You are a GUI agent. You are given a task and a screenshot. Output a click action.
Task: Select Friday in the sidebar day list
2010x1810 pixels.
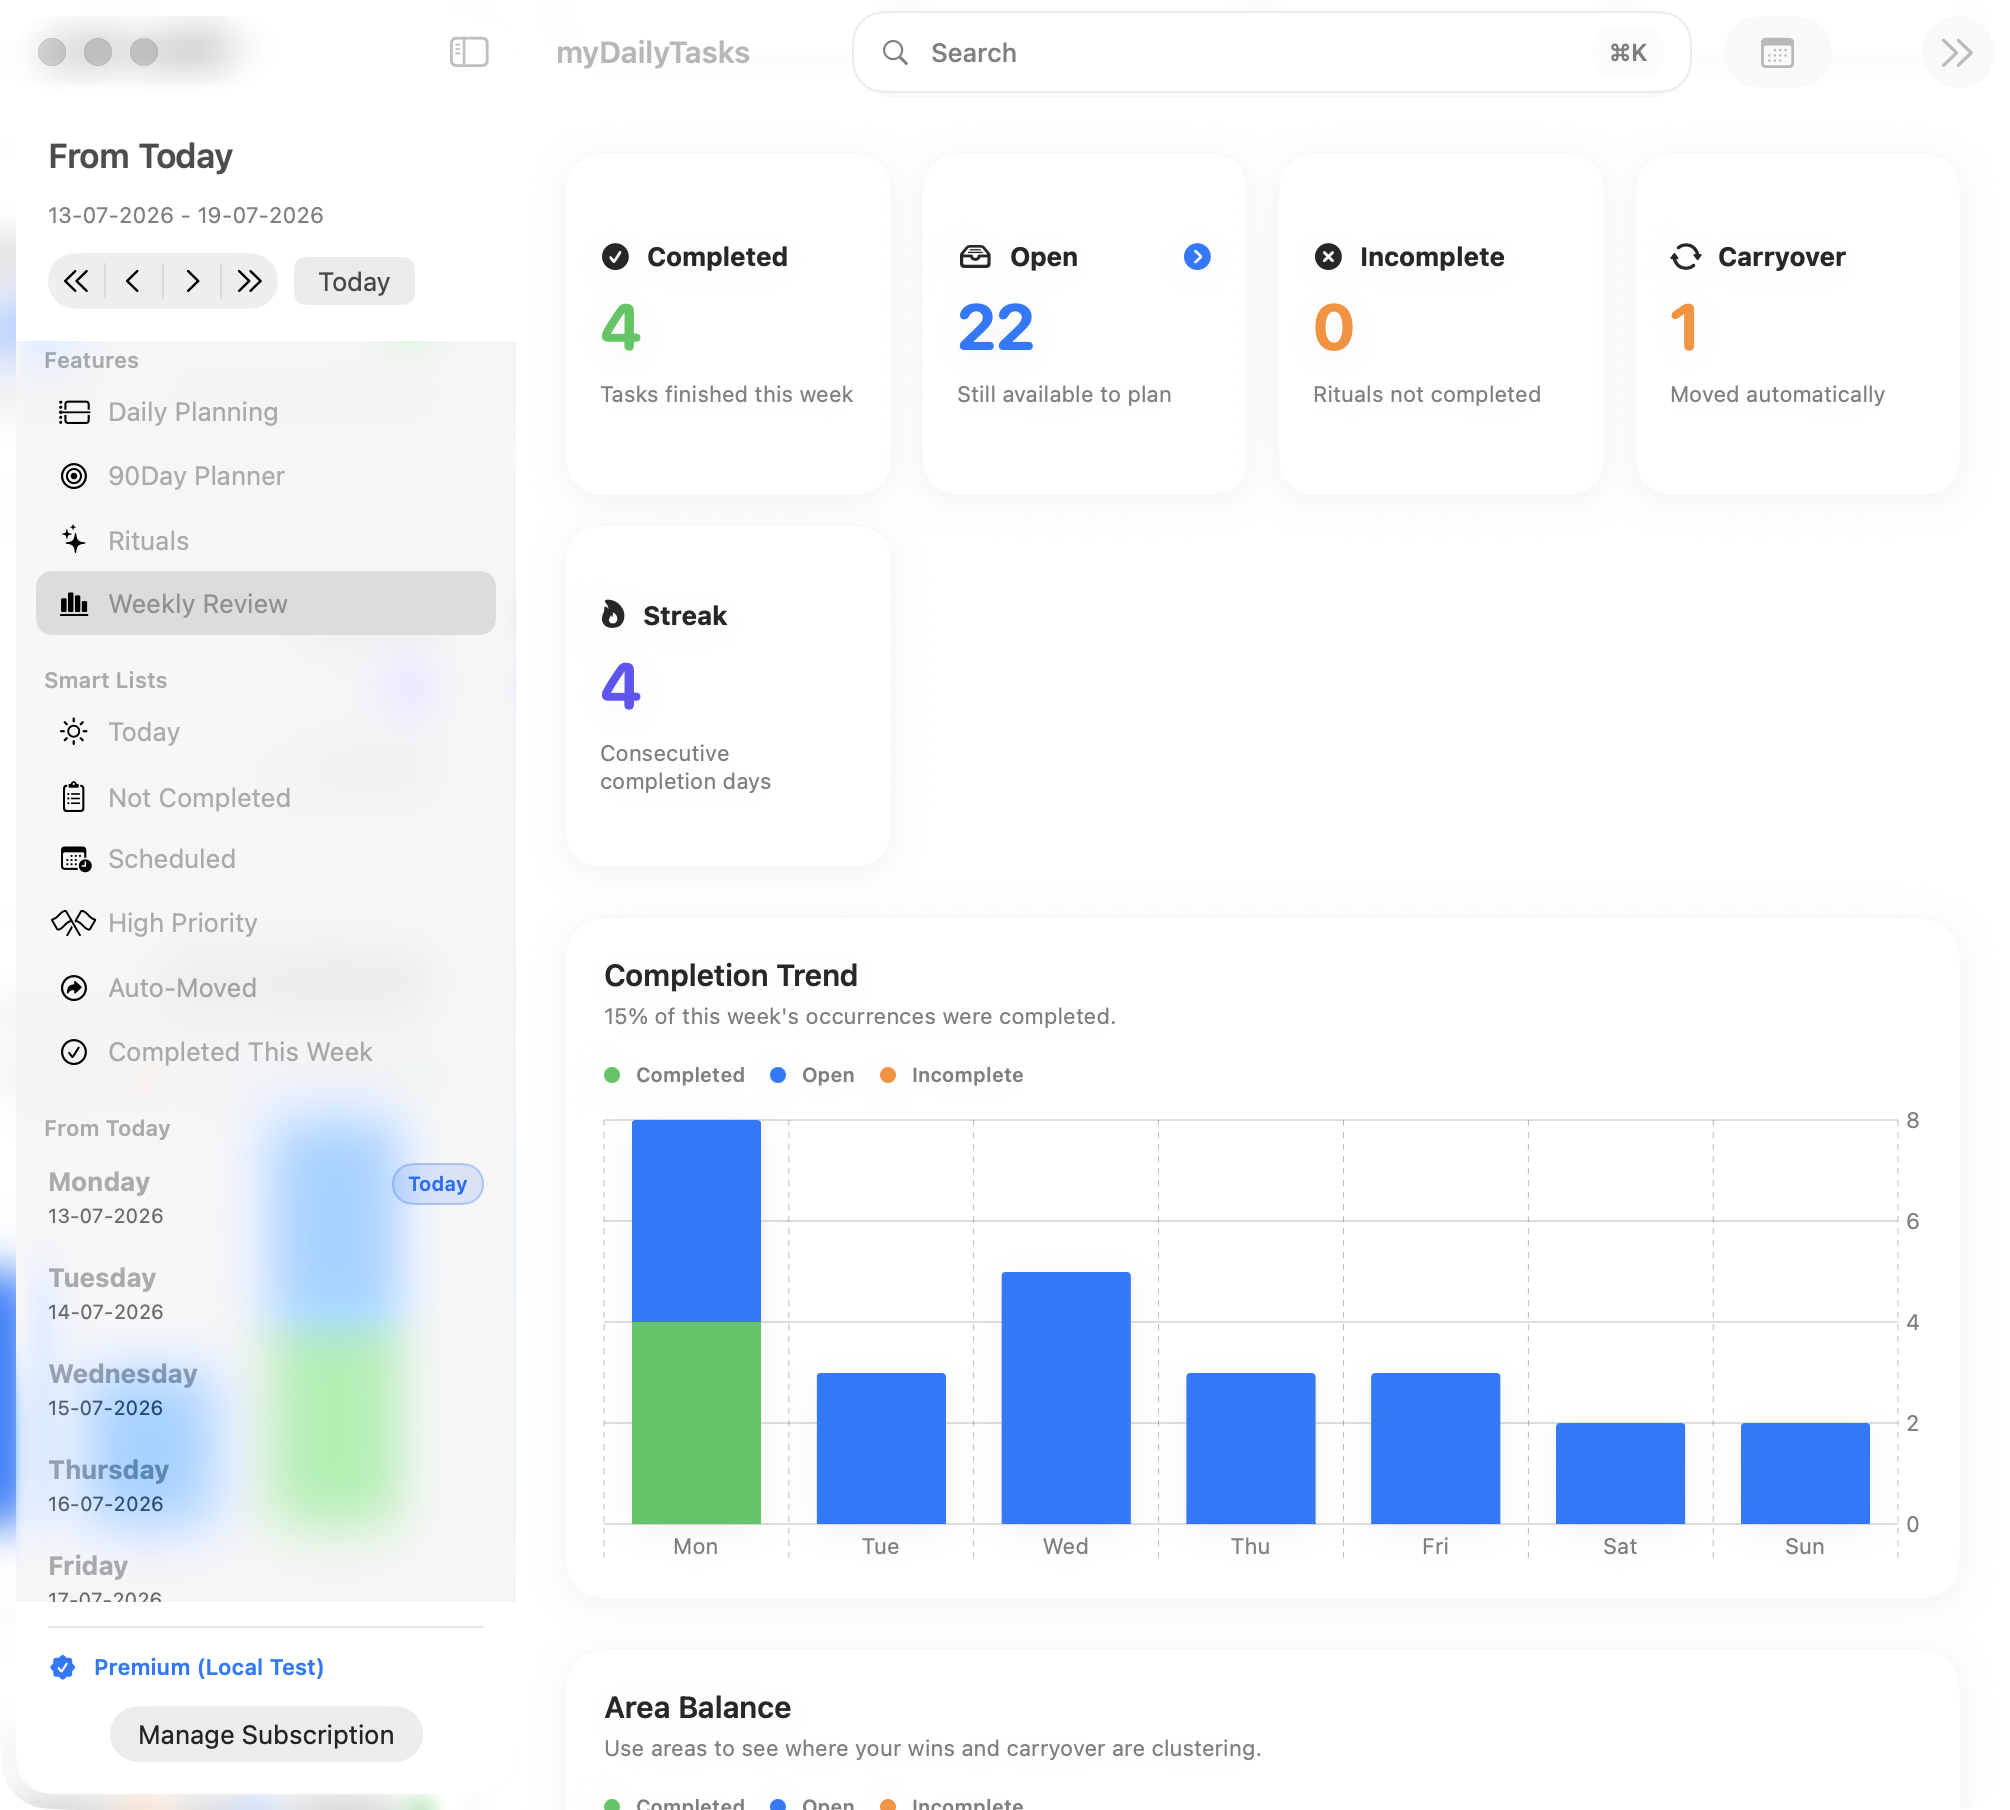coord(266,1574)
